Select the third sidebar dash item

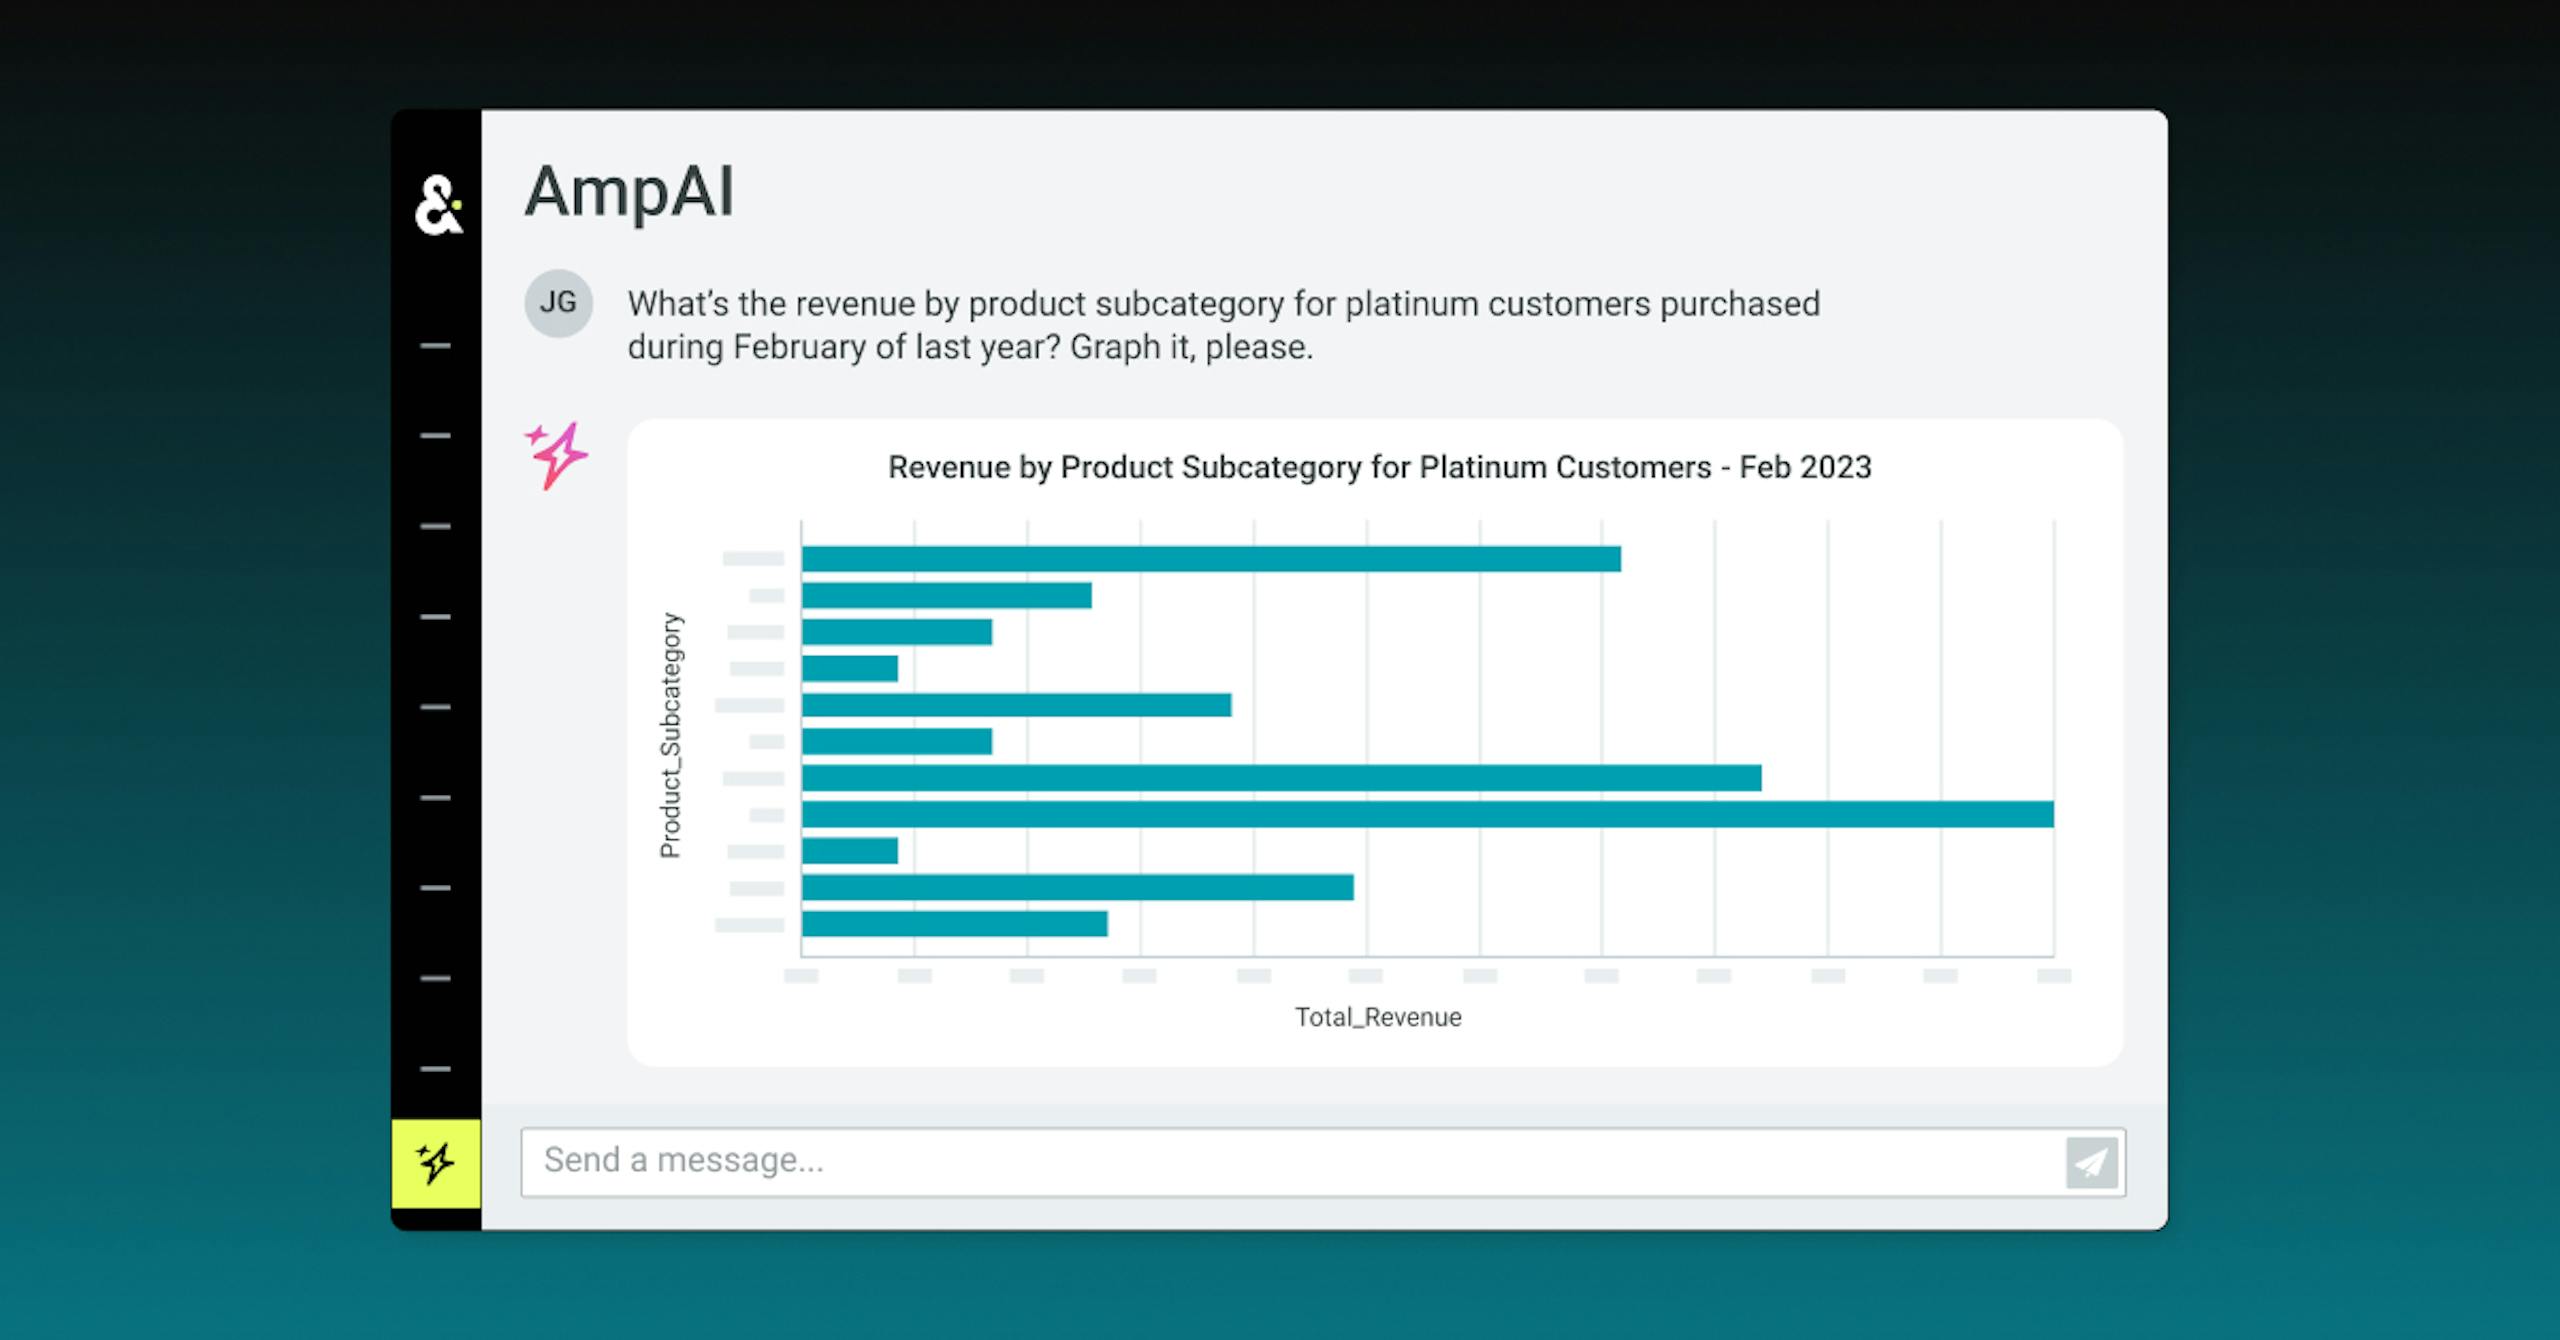[x=435, y=526]
